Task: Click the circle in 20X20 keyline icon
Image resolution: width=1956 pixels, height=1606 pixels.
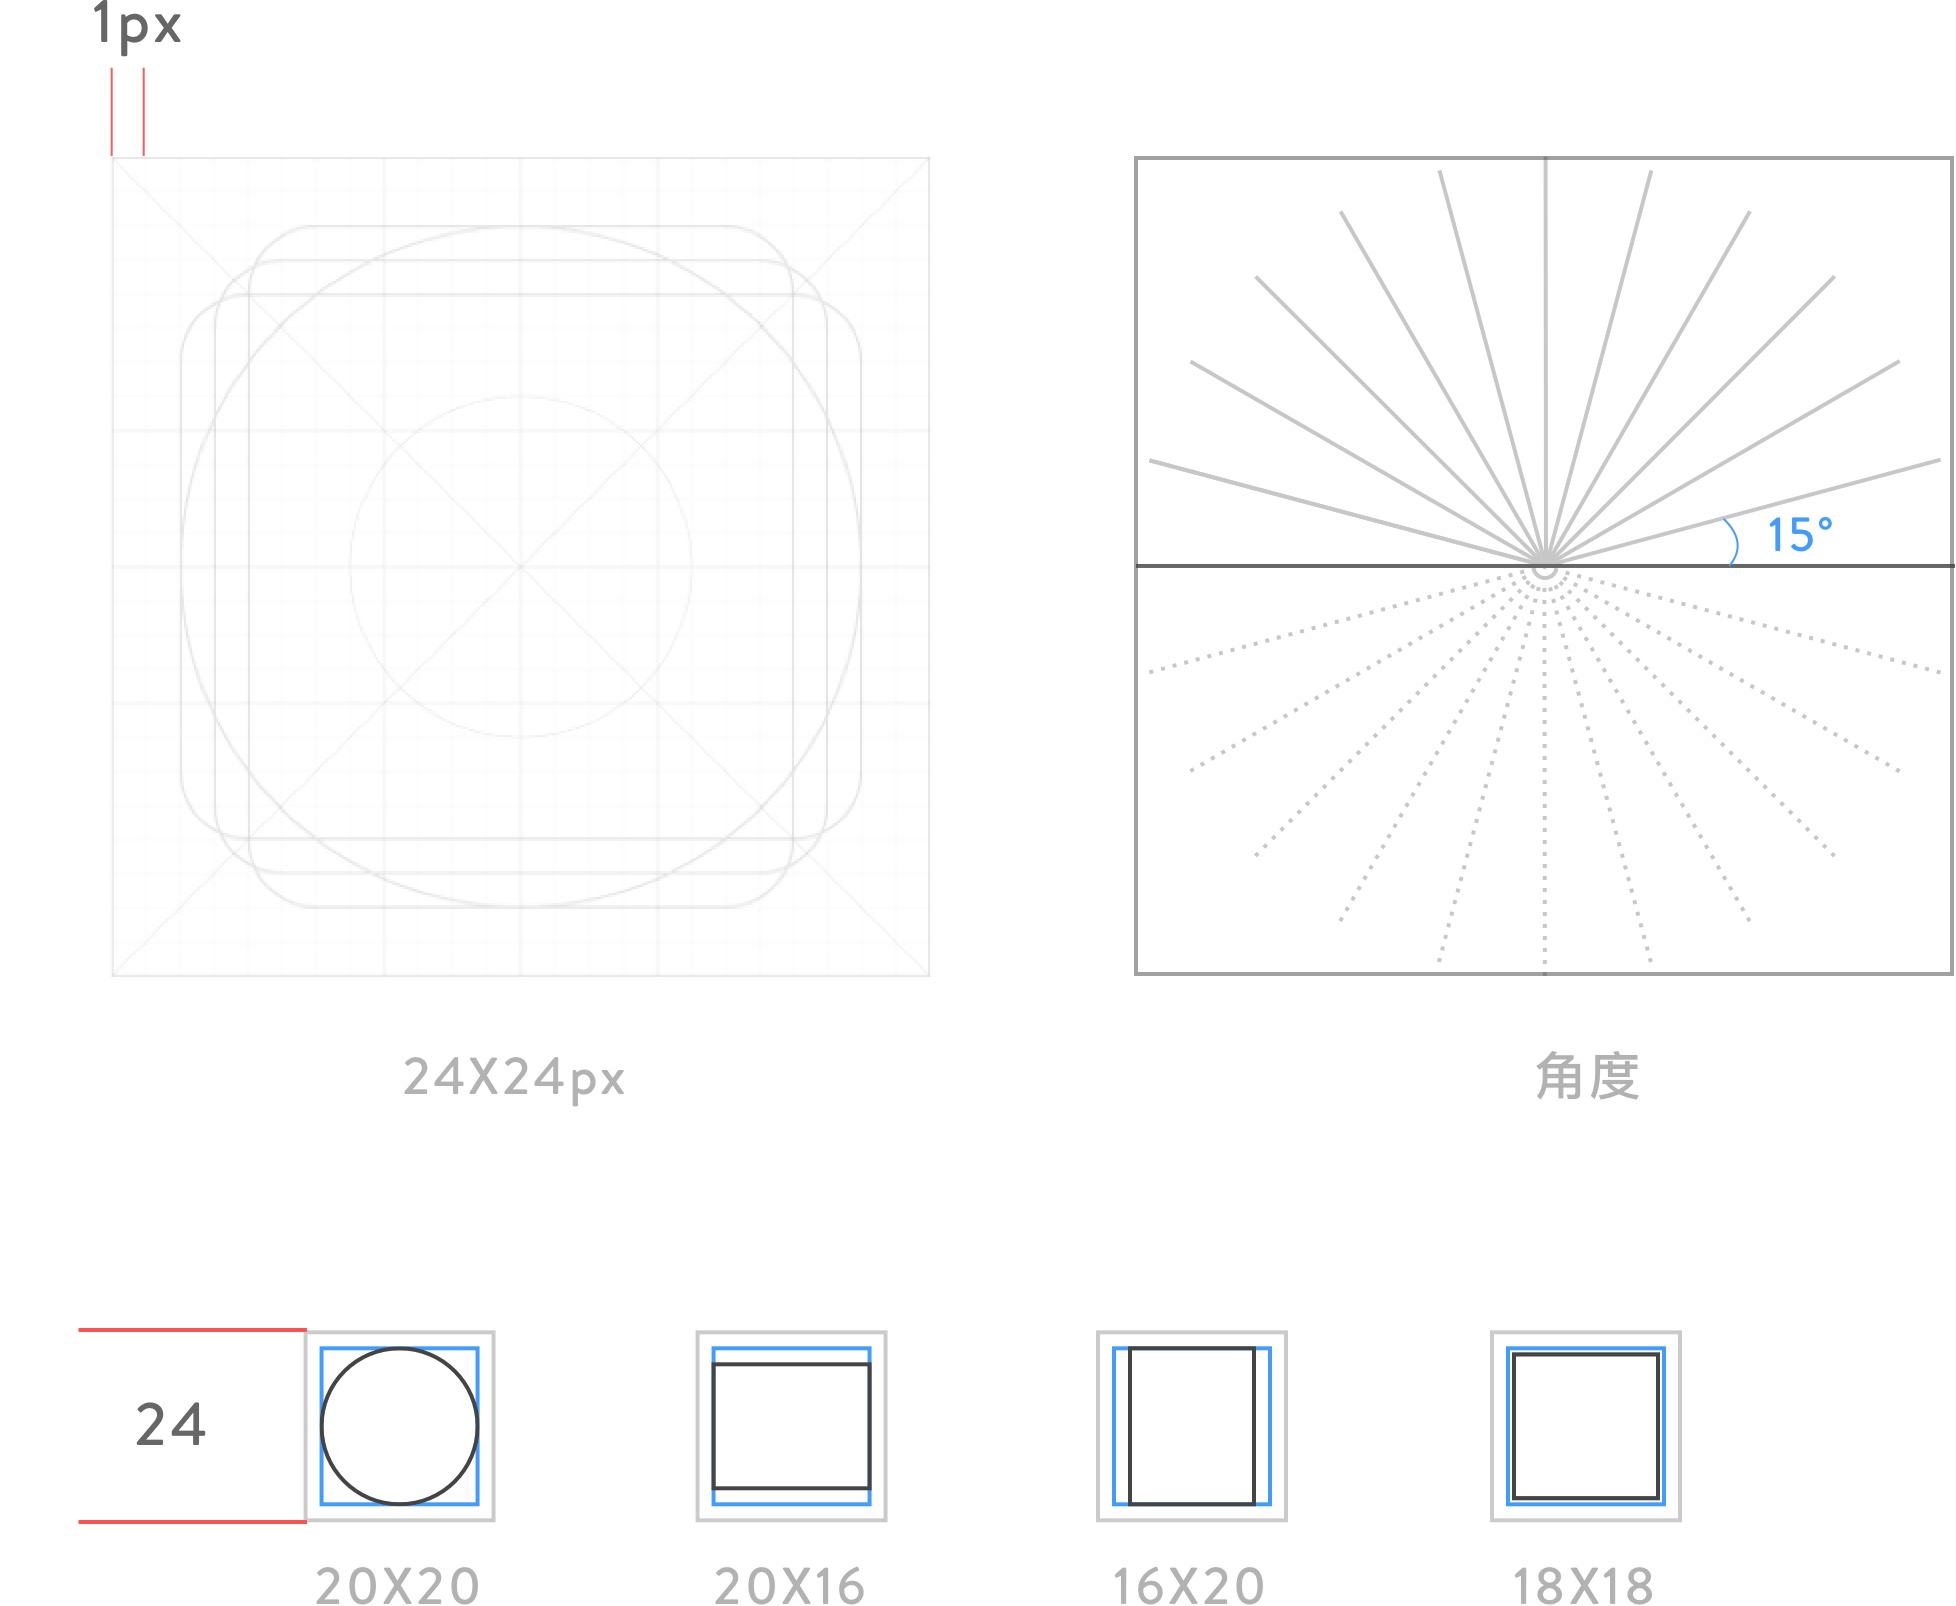Action: coord(399,1426)
